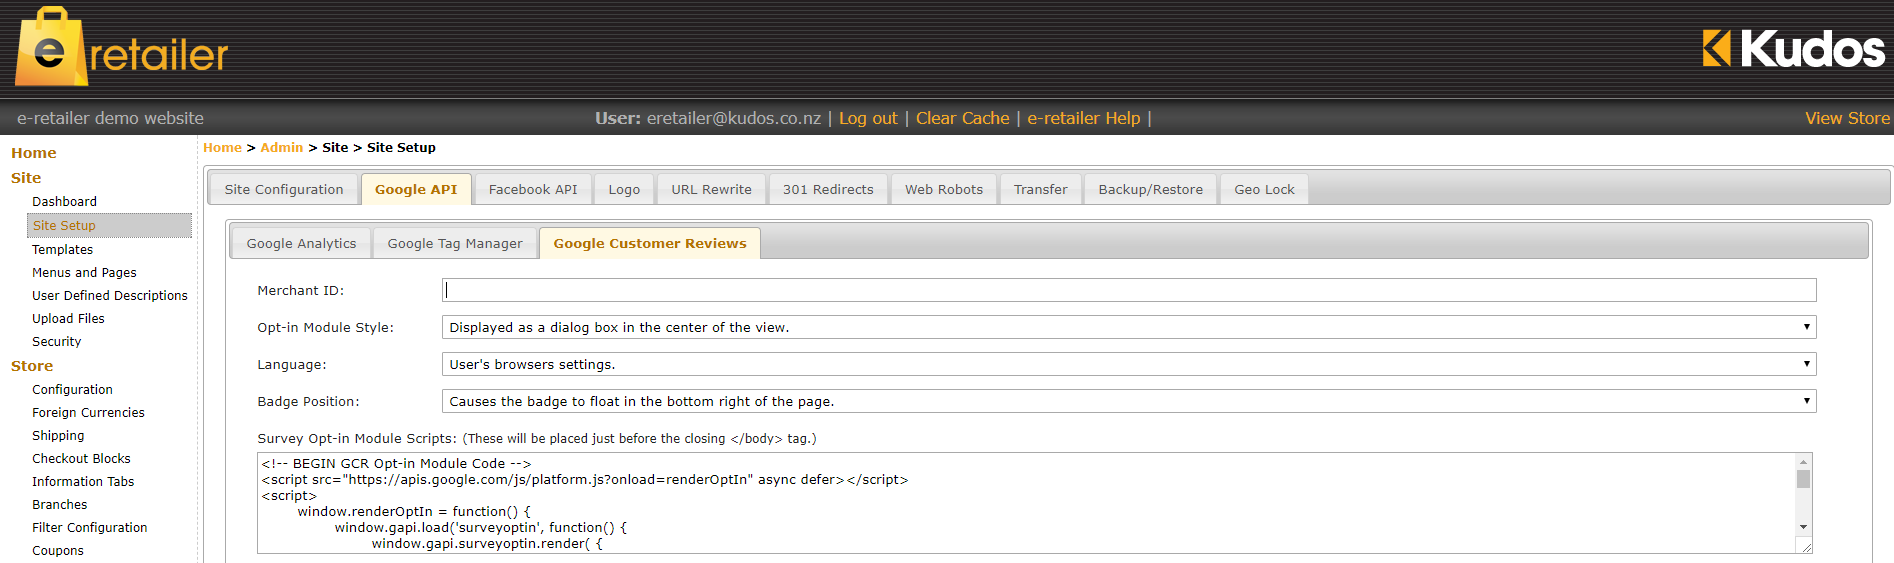Image resolution: width=1894 pixels, height=563 pixels.
Task: Open the e-retailer Help link
Action: click(1083, 118)
